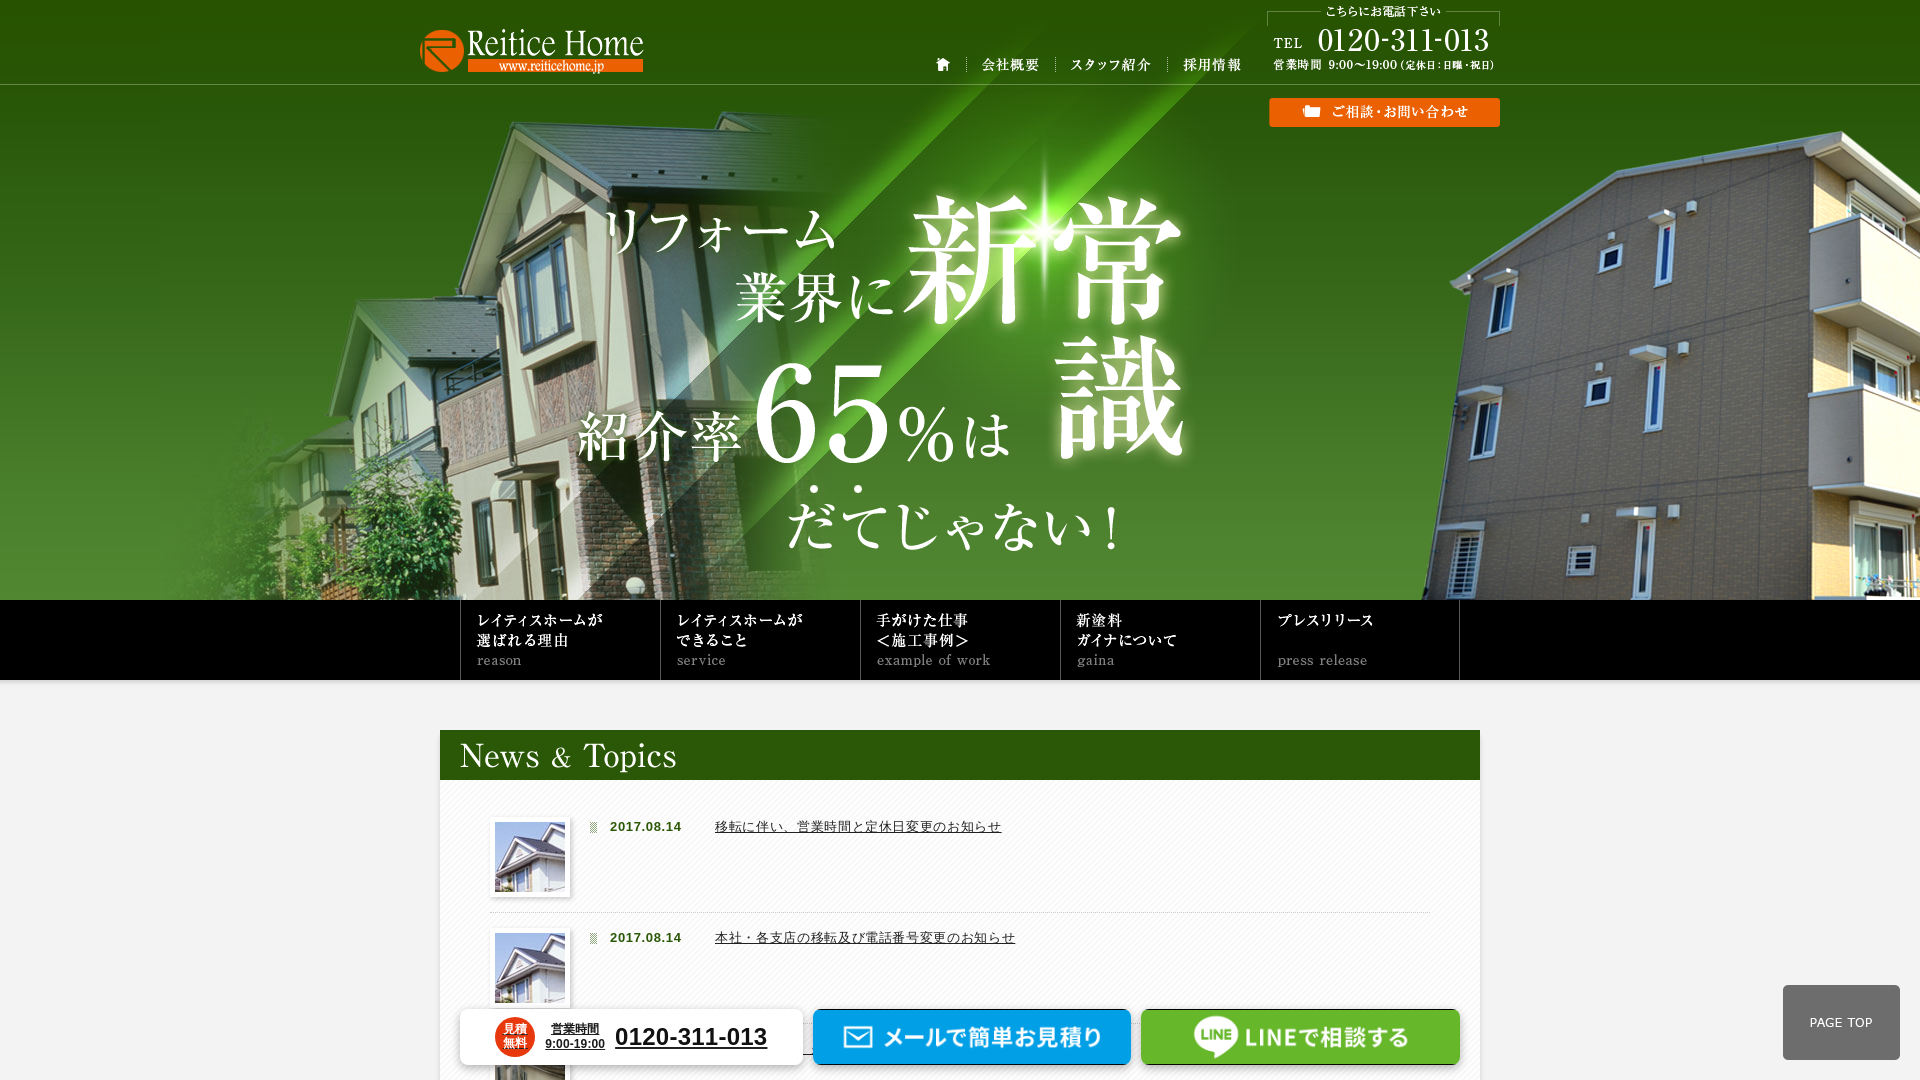Click the red 見積無料 badge

515,1037
